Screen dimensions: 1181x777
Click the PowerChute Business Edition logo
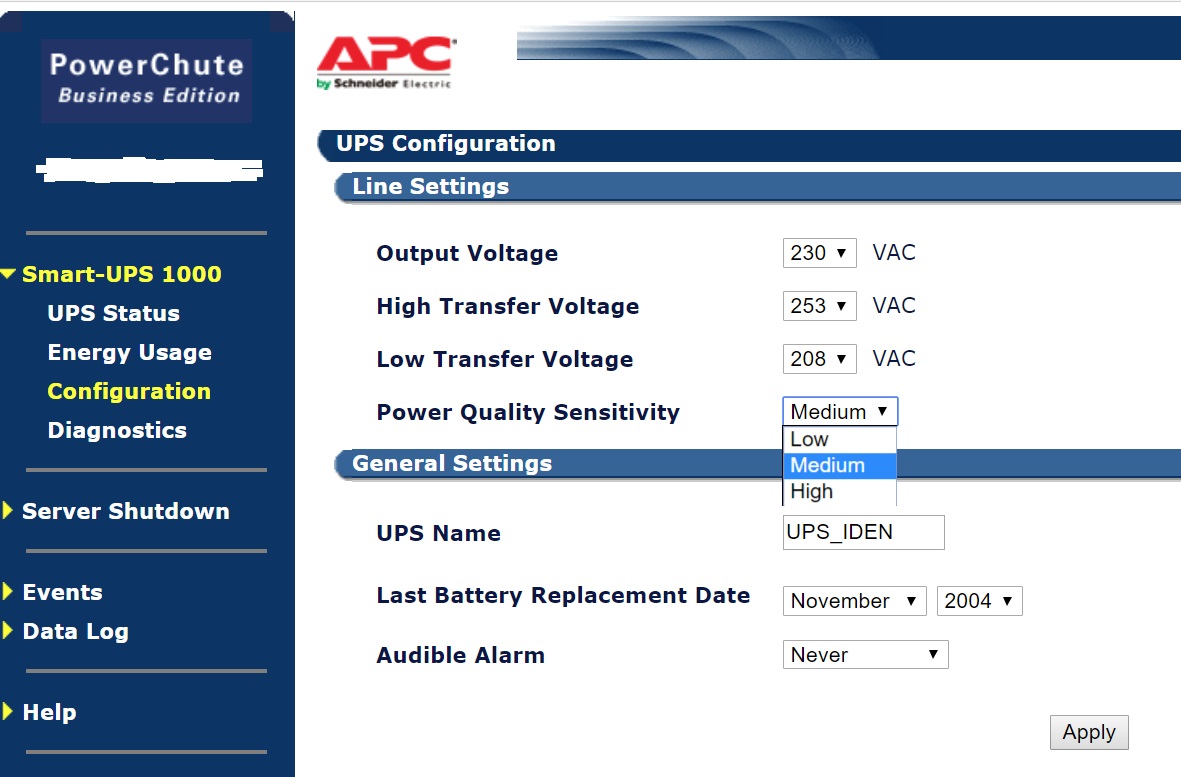pyautogui.click(x=146, y=79)
